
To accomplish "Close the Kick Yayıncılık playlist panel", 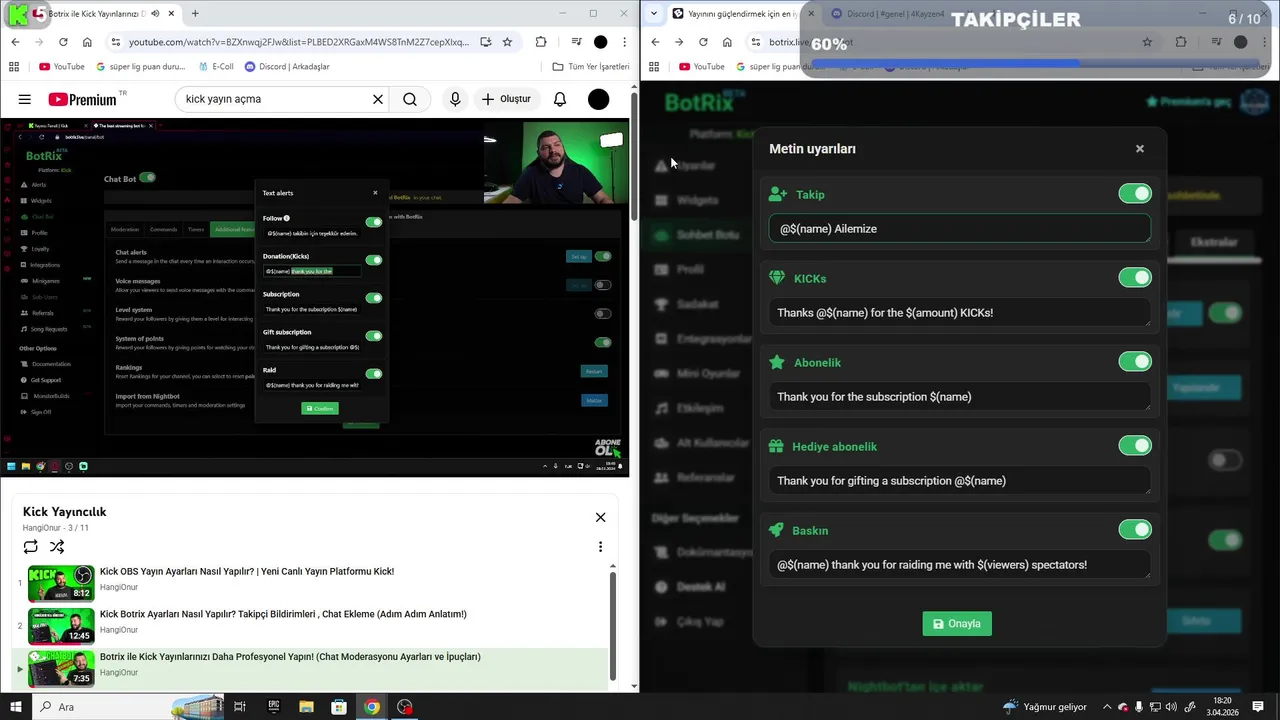I will coord(600,517).
